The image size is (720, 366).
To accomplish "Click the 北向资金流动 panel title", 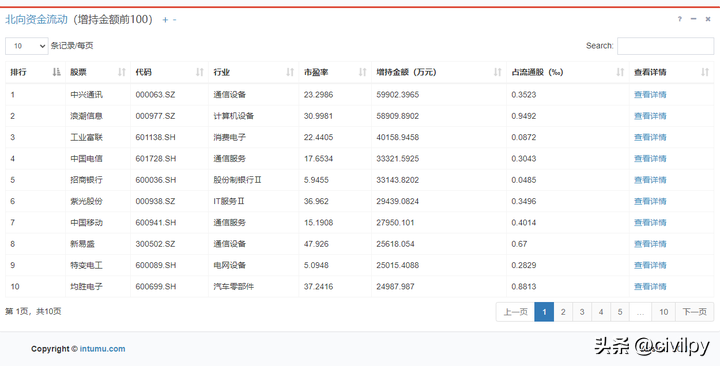I will pos(36,19).
